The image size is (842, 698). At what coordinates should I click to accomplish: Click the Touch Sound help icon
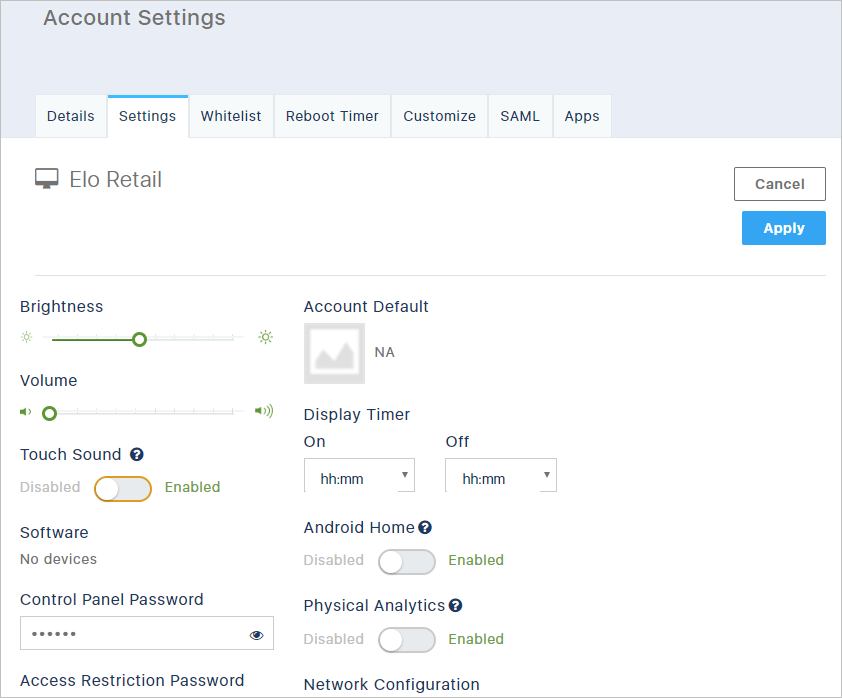point(137,455)
